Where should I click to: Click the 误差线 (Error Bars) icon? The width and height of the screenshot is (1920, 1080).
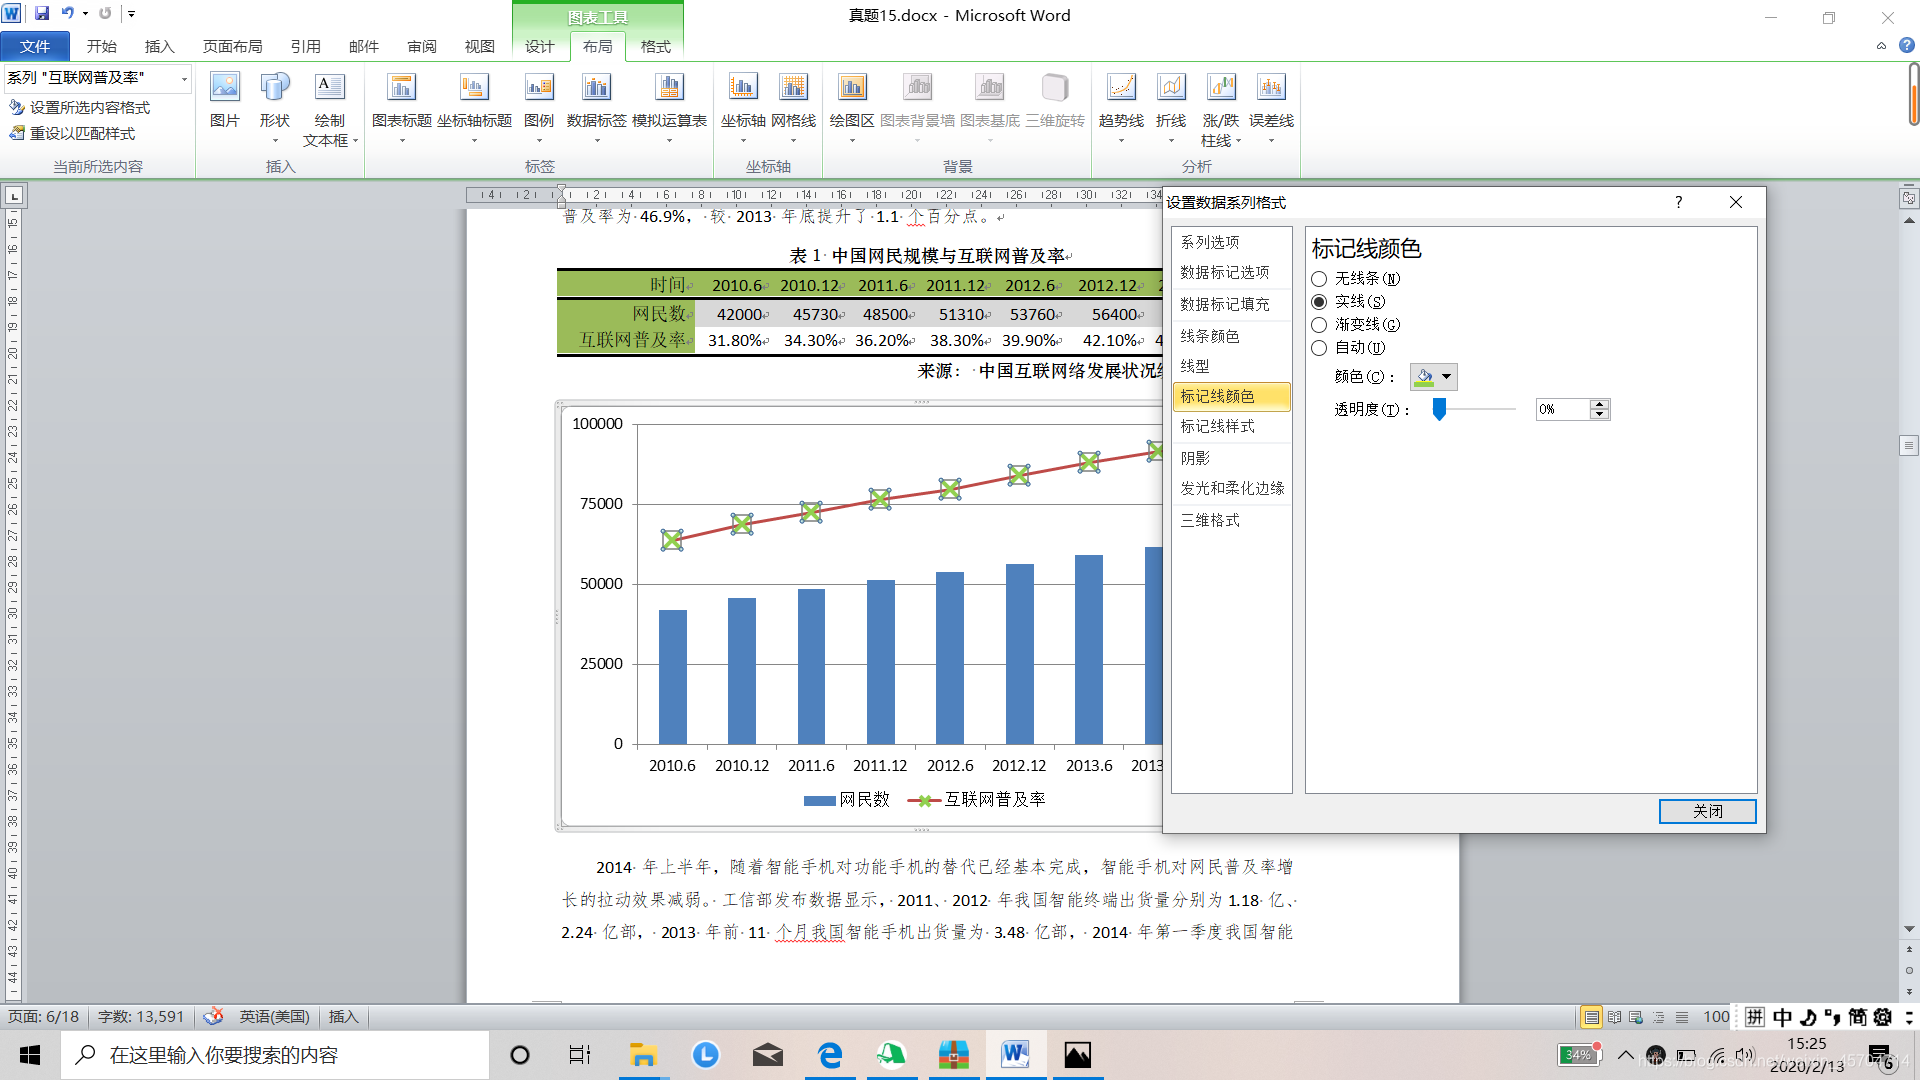pos(1270,89)
